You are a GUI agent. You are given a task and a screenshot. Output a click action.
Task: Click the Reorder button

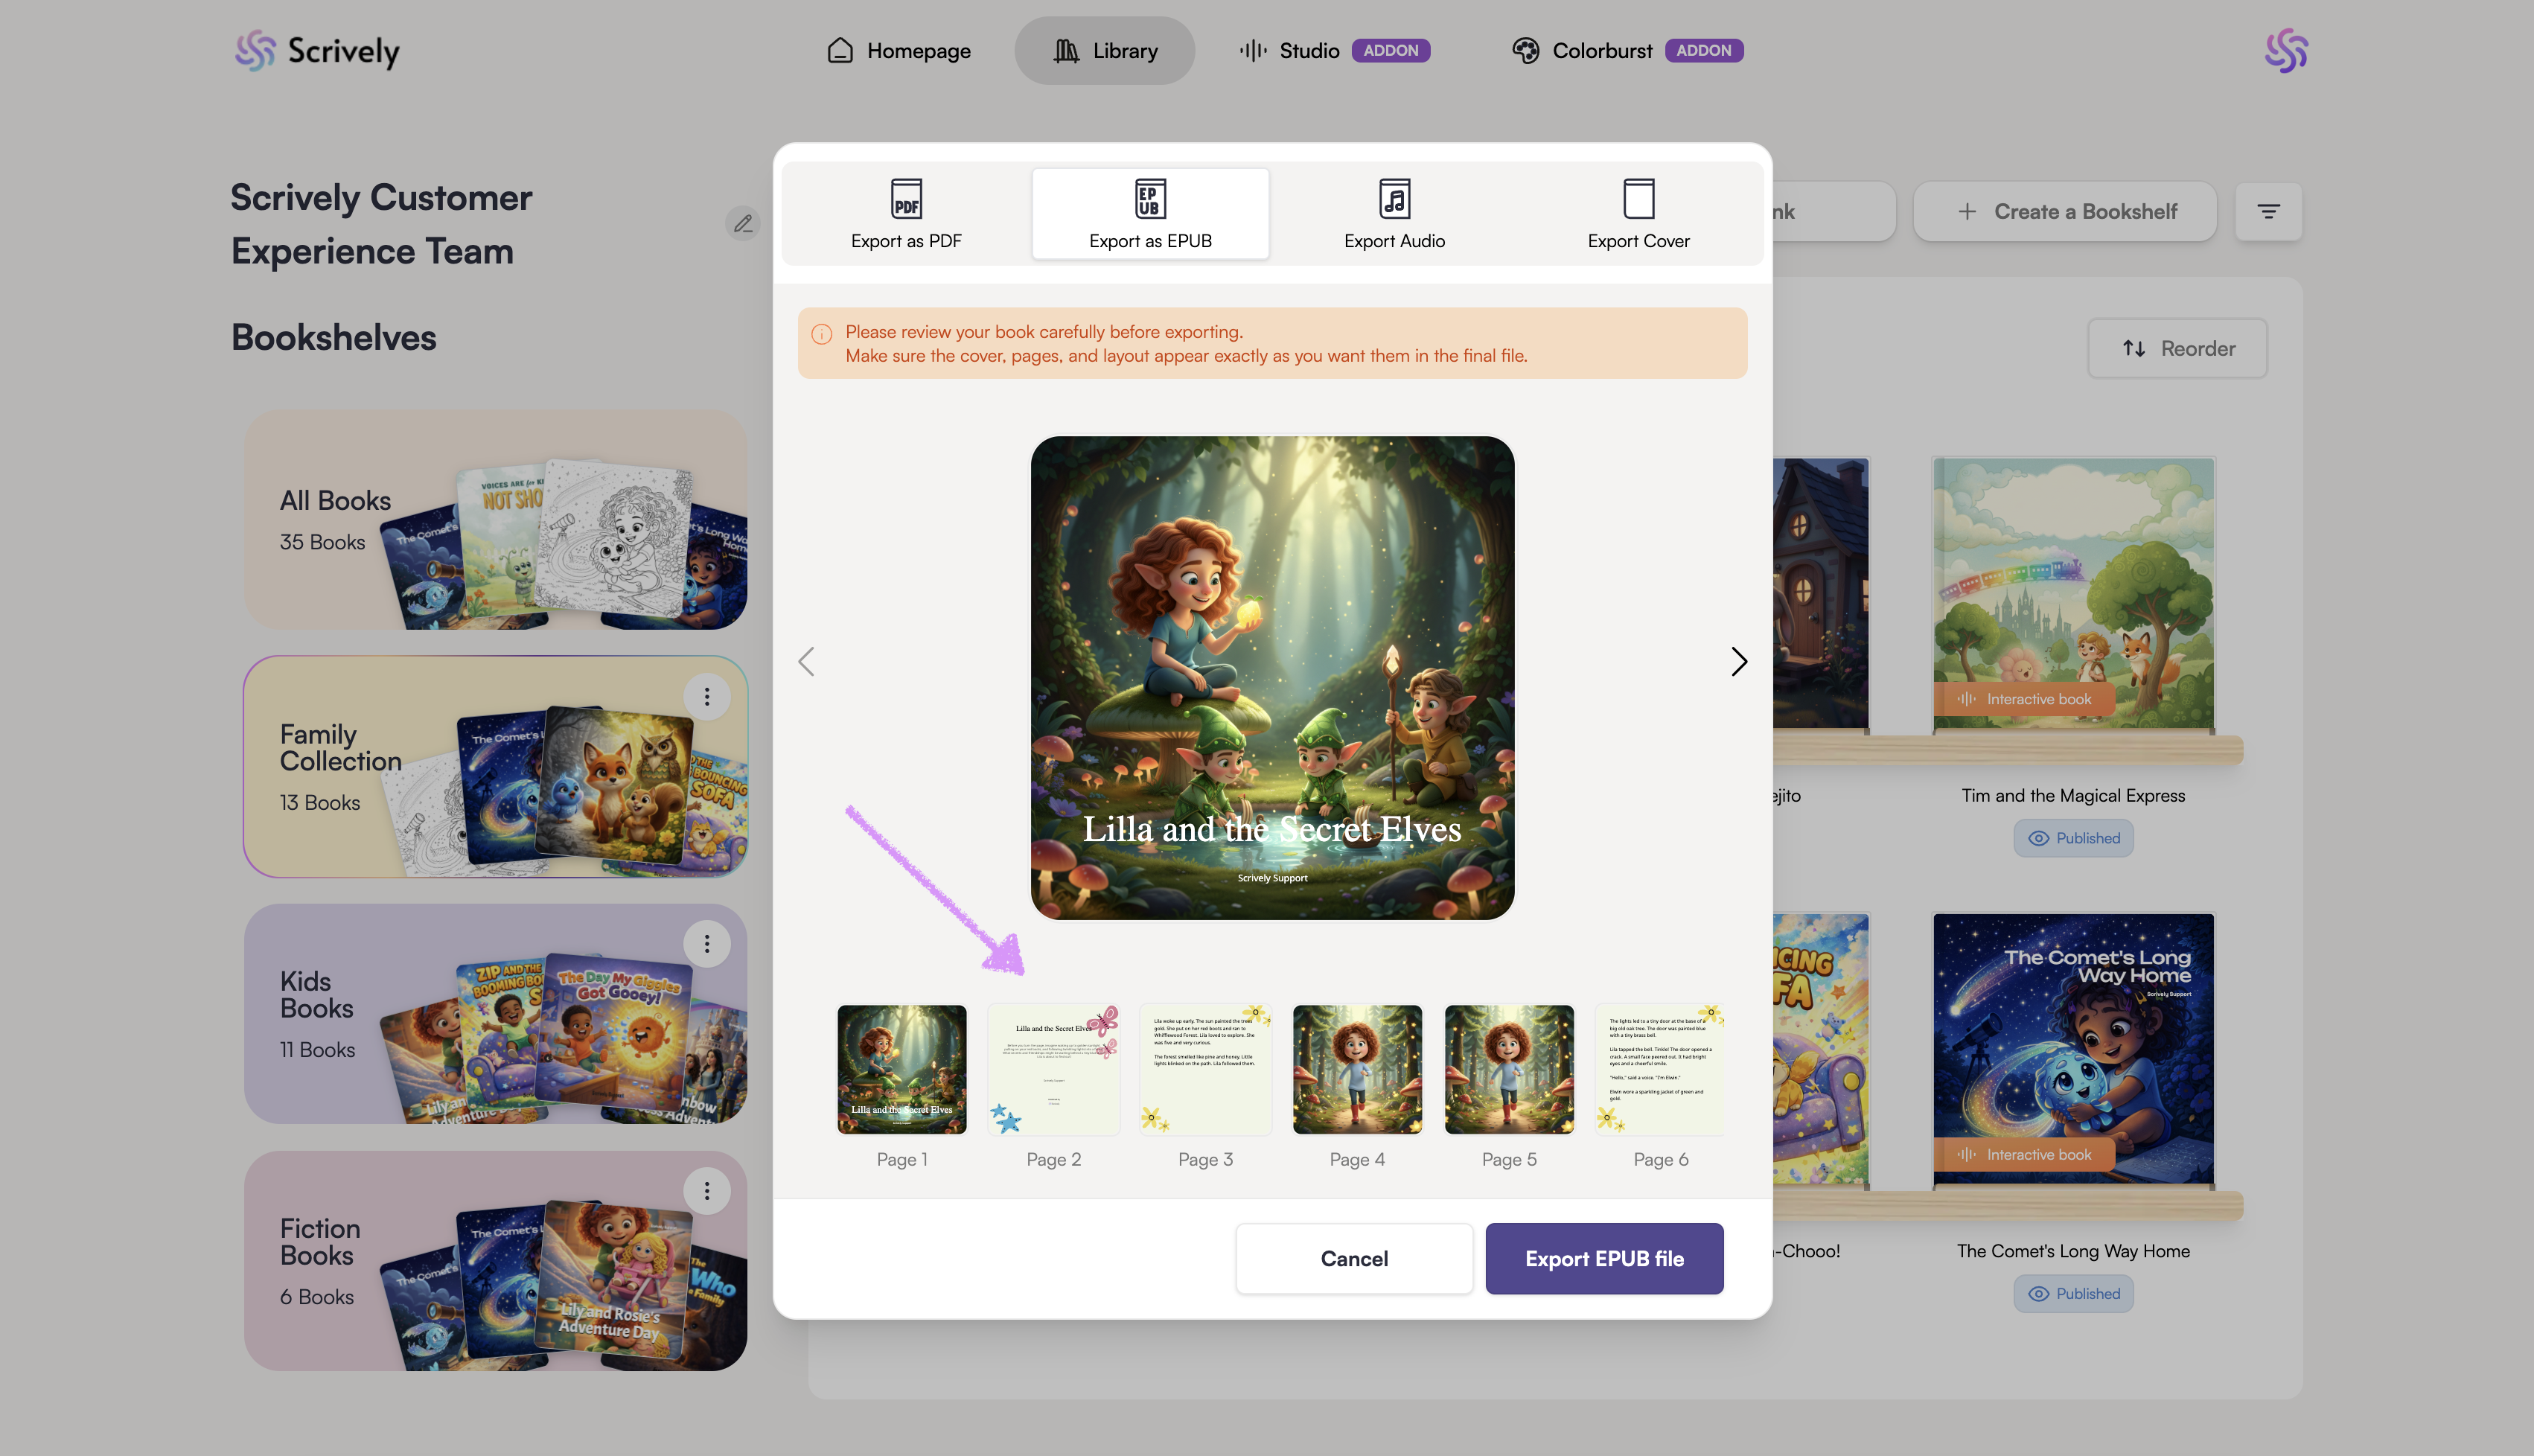click(x=2177, y=348)
